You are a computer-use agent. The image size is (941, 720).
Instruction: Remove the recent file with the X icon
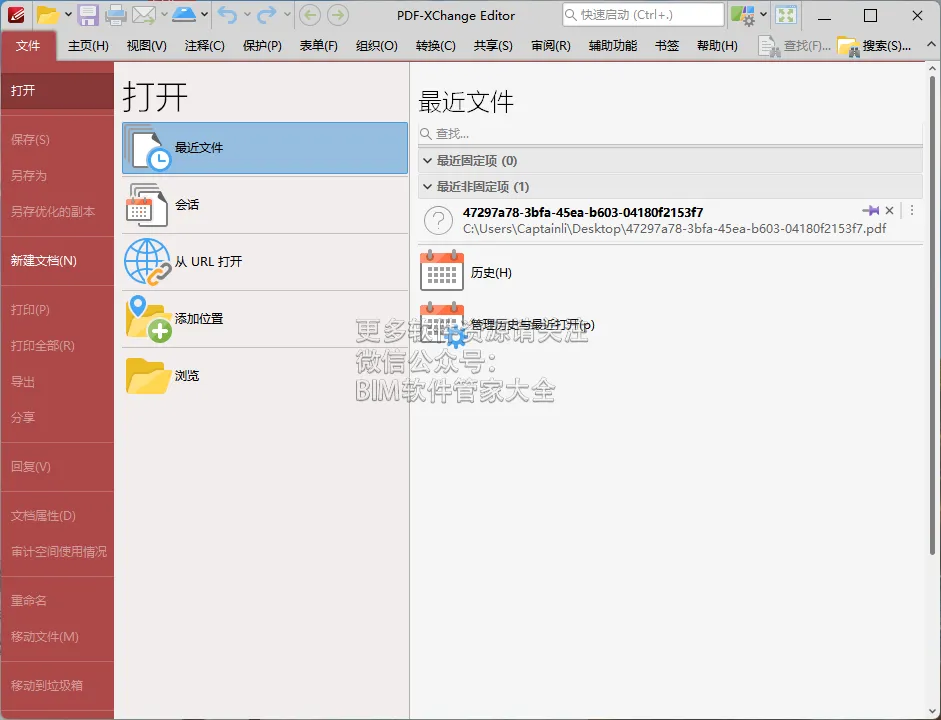pos(889,211)
